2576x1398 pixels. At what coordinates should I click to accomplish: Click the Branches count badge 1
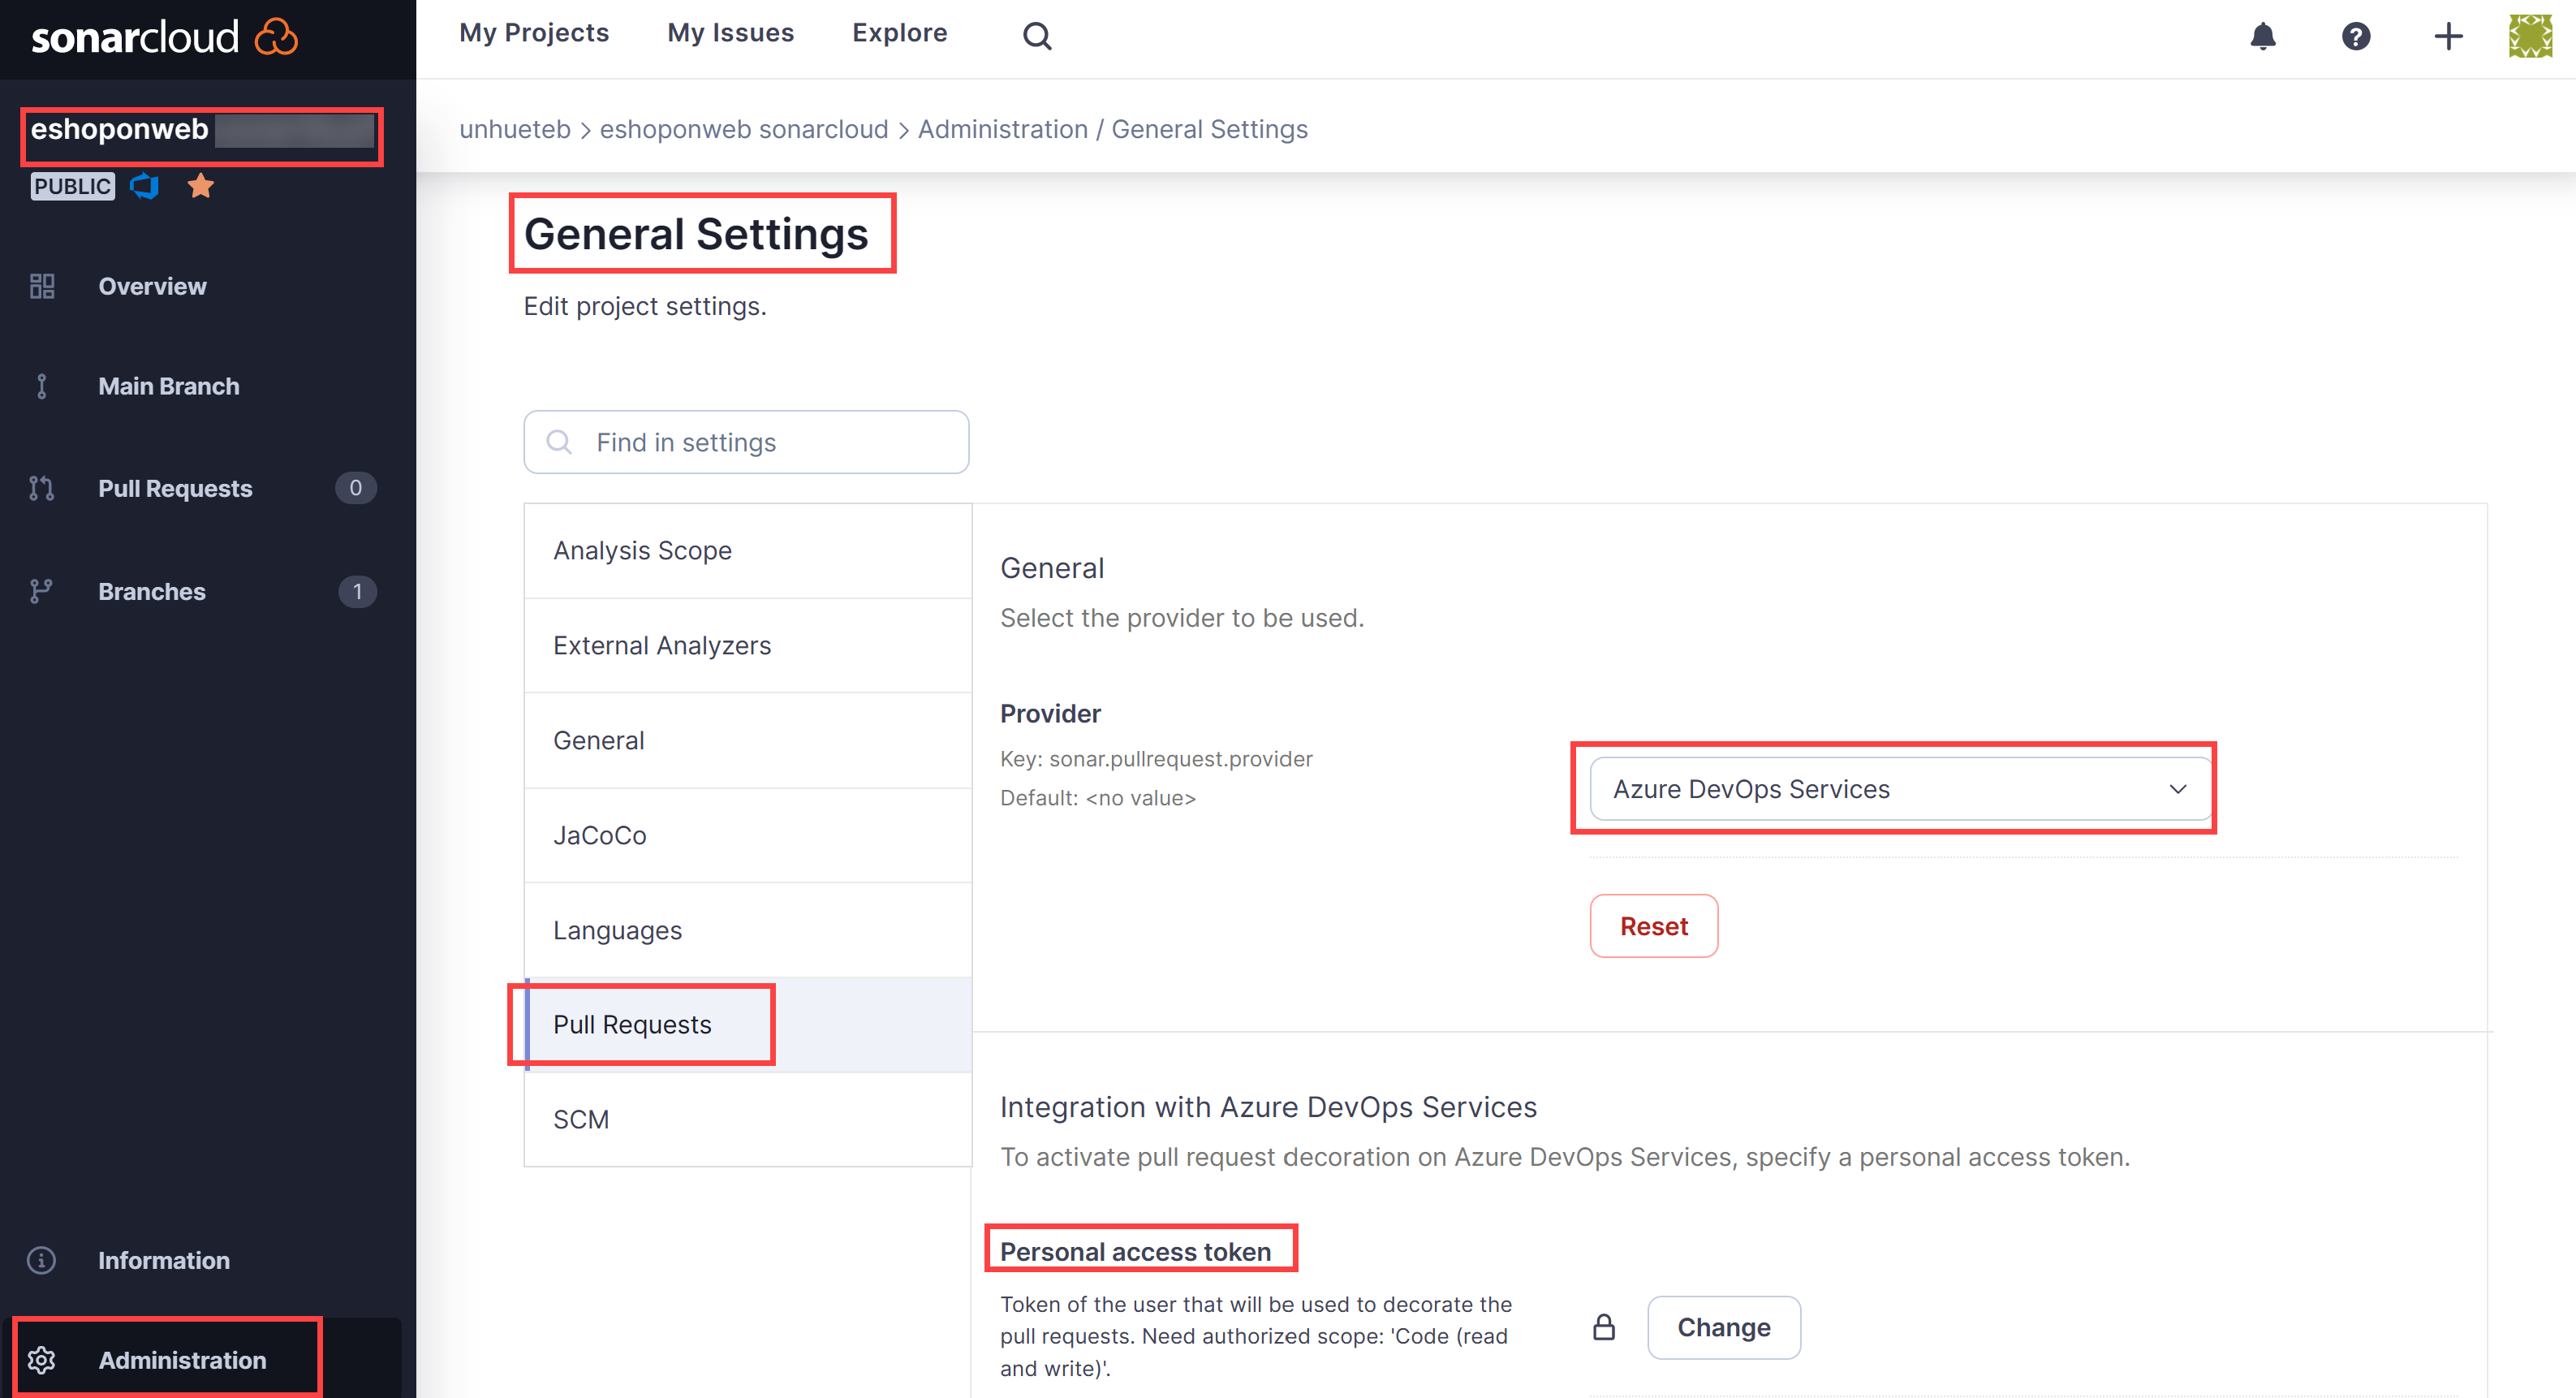point(357,592)
